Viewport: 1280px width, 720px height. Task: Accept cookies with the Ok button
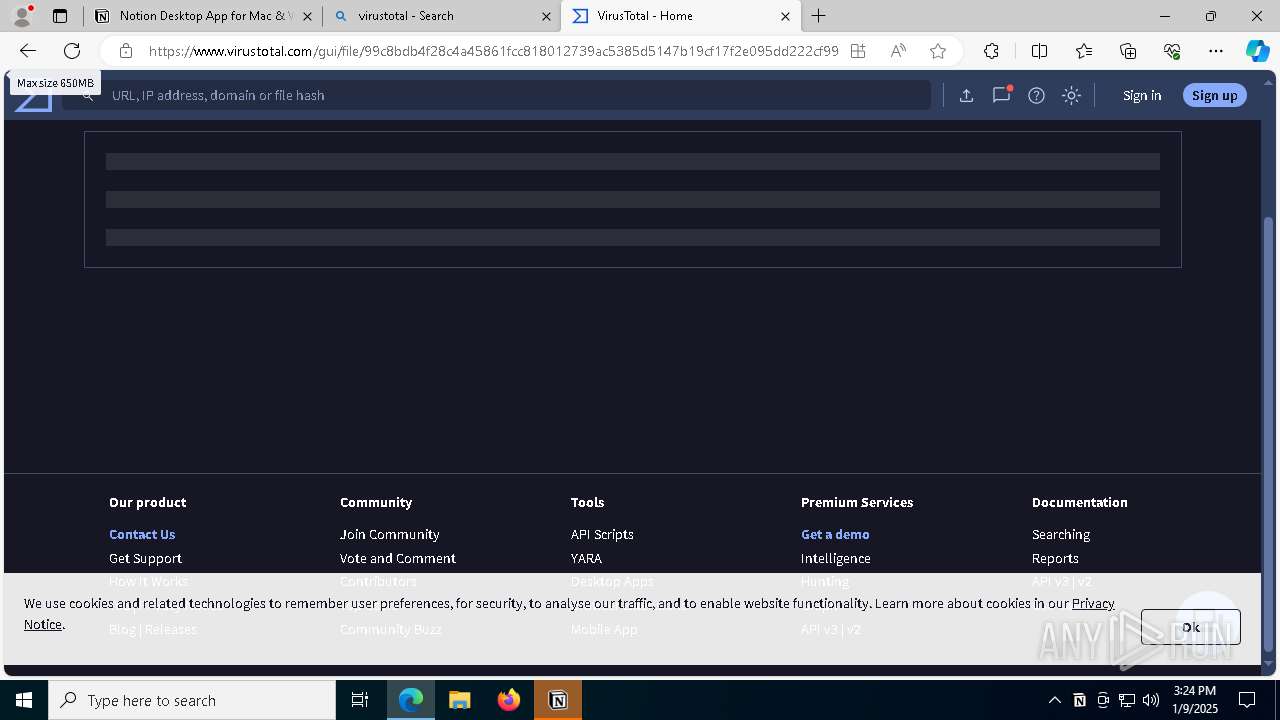coord(1191,627)
